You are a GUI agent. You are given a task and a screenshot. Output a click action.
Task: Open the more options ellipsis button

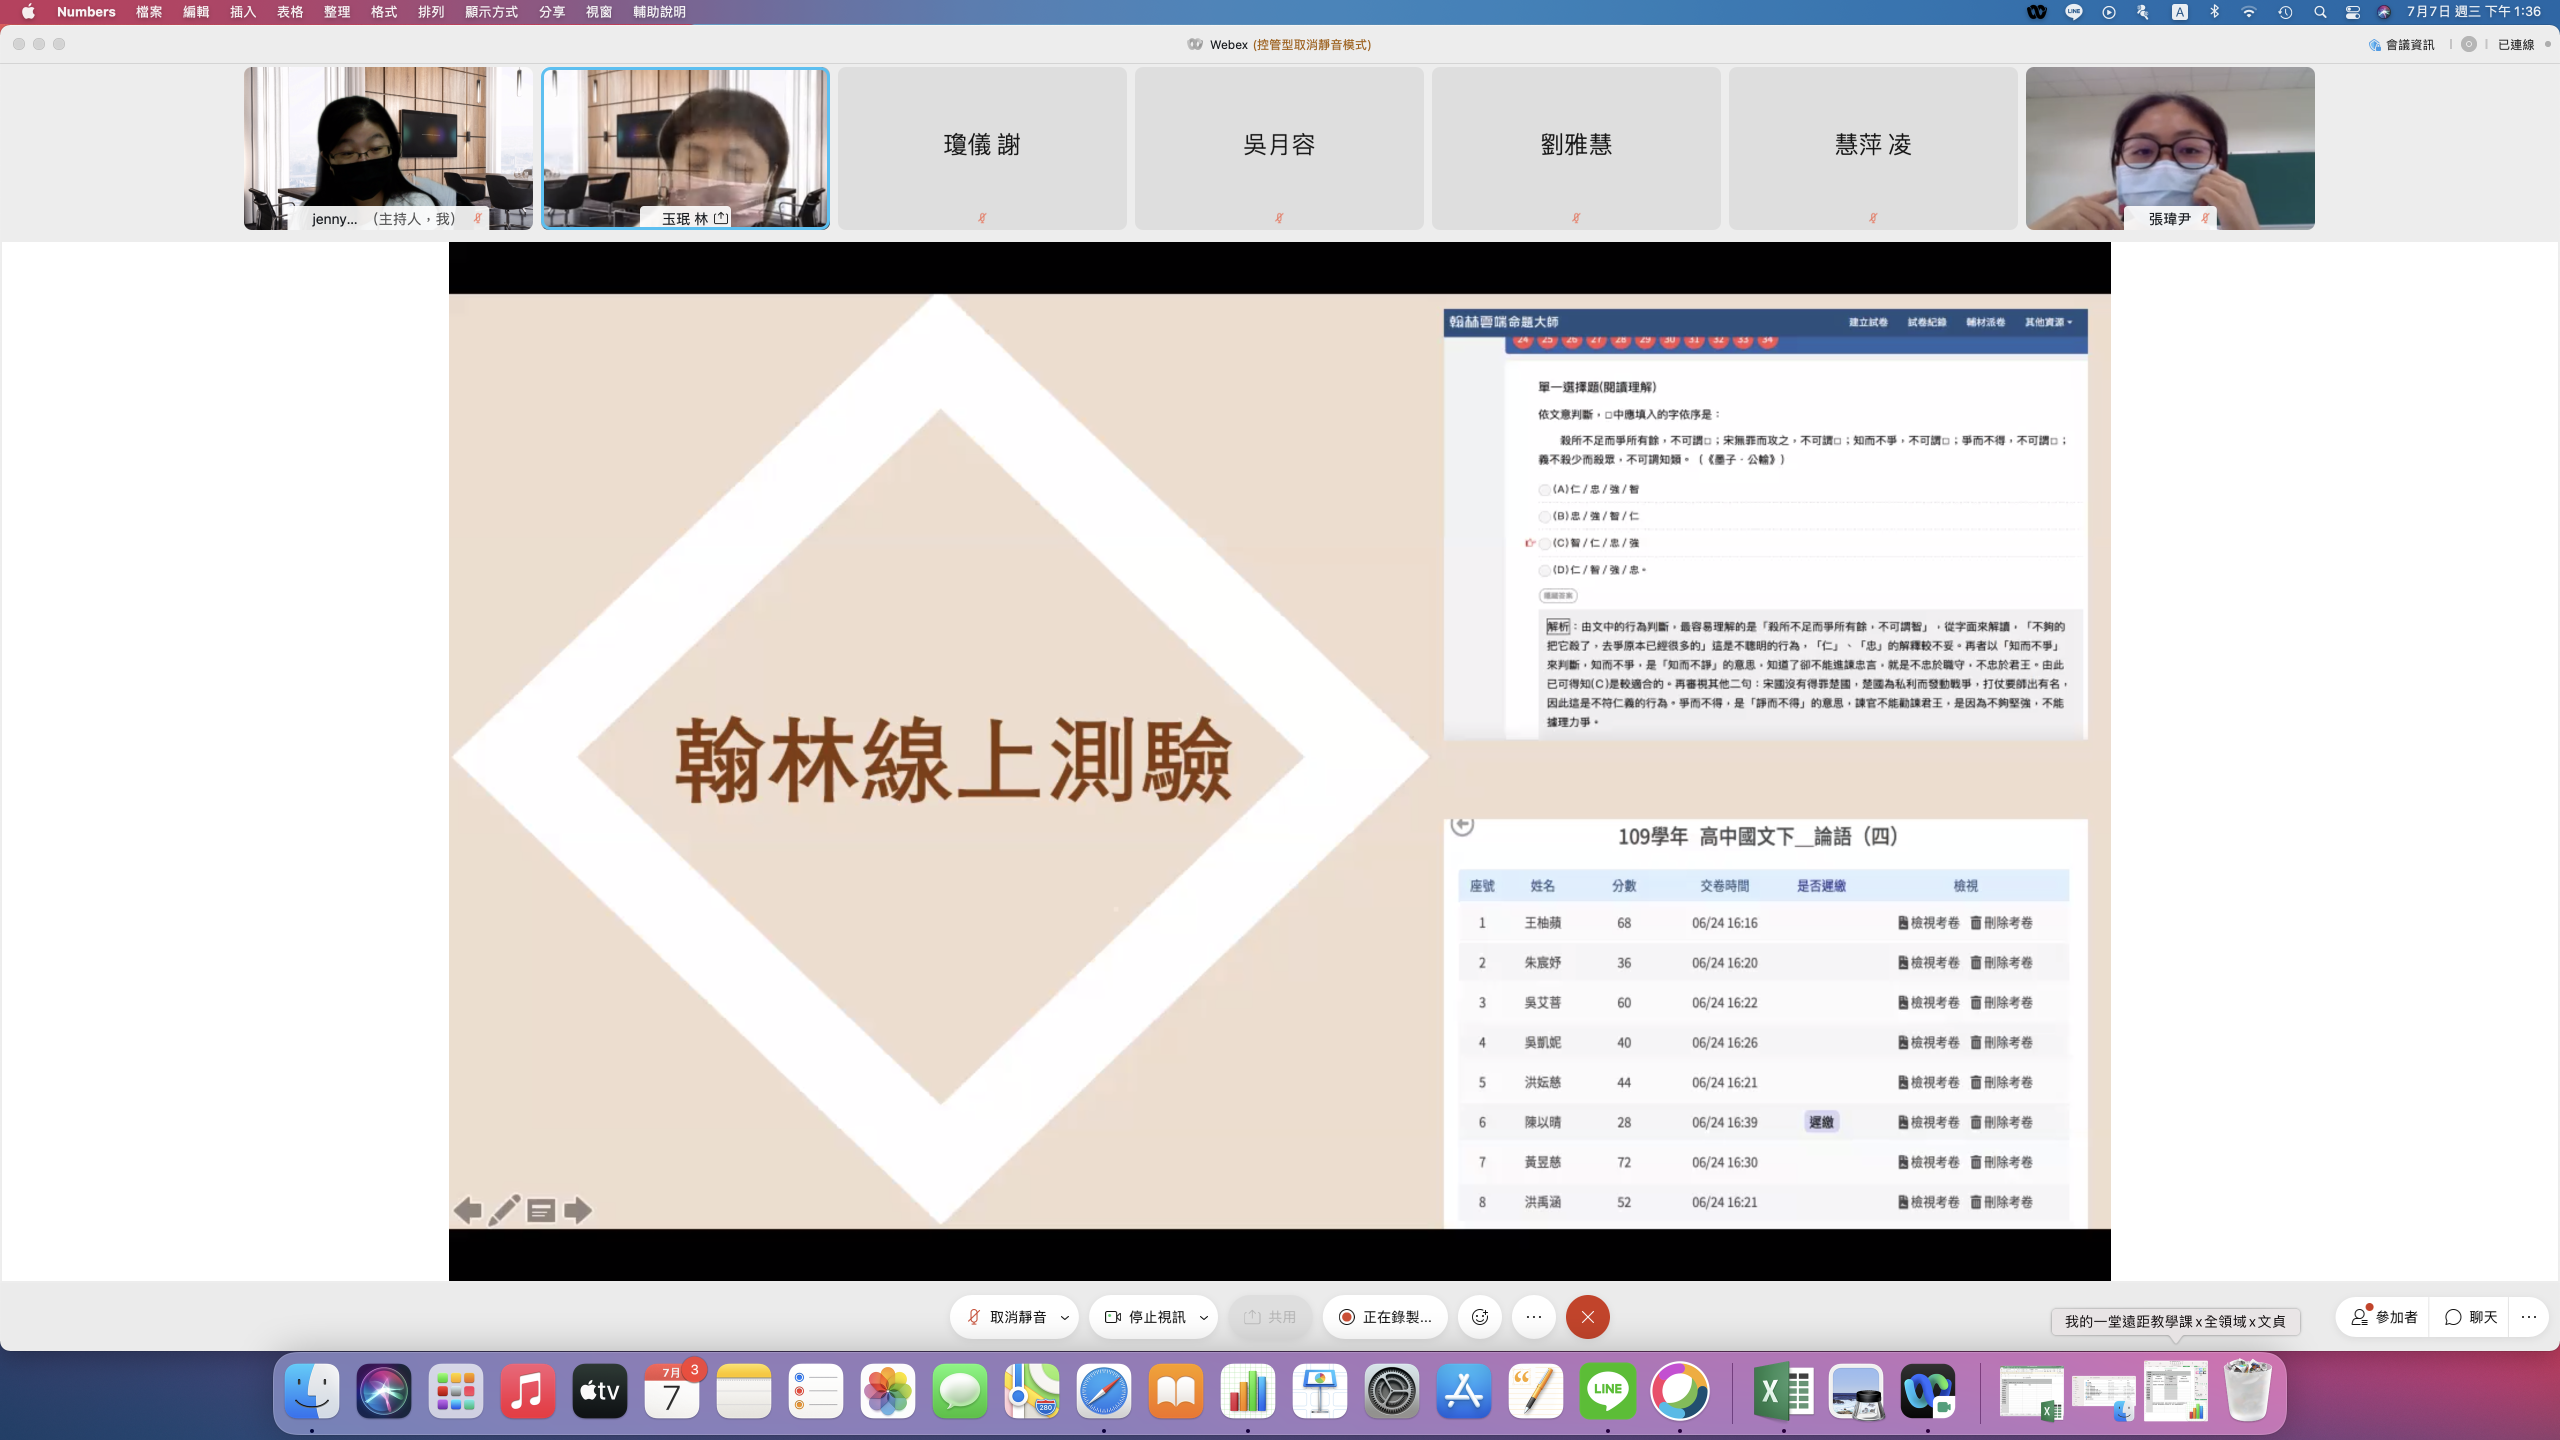click(x=1534, y=1317)
